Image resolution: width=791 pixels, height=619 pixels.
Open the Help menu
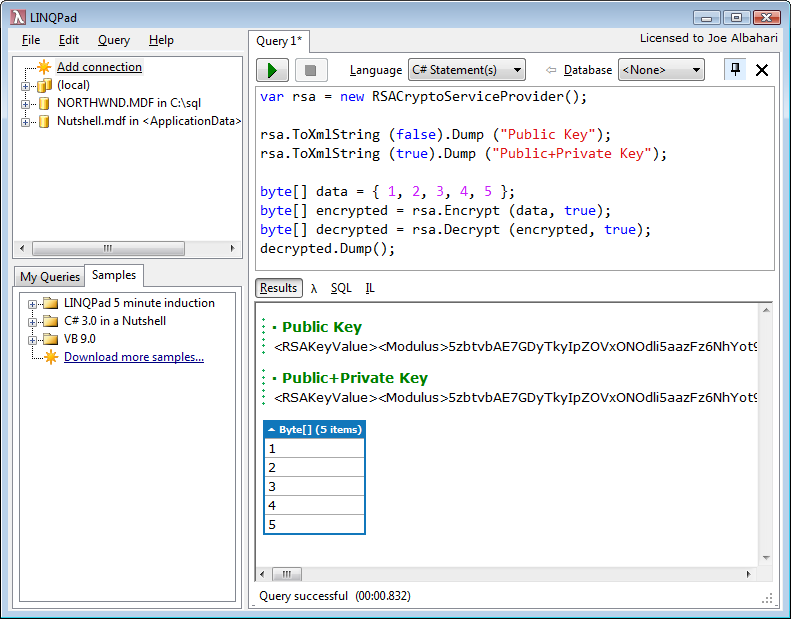pos(161,40)
